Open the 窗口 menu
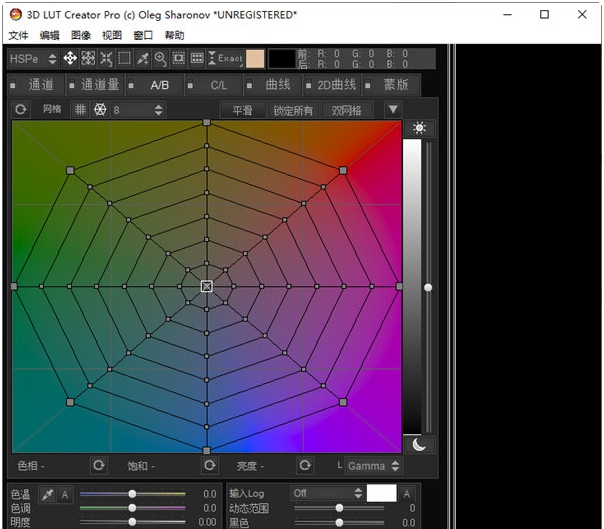 point(143,35)
